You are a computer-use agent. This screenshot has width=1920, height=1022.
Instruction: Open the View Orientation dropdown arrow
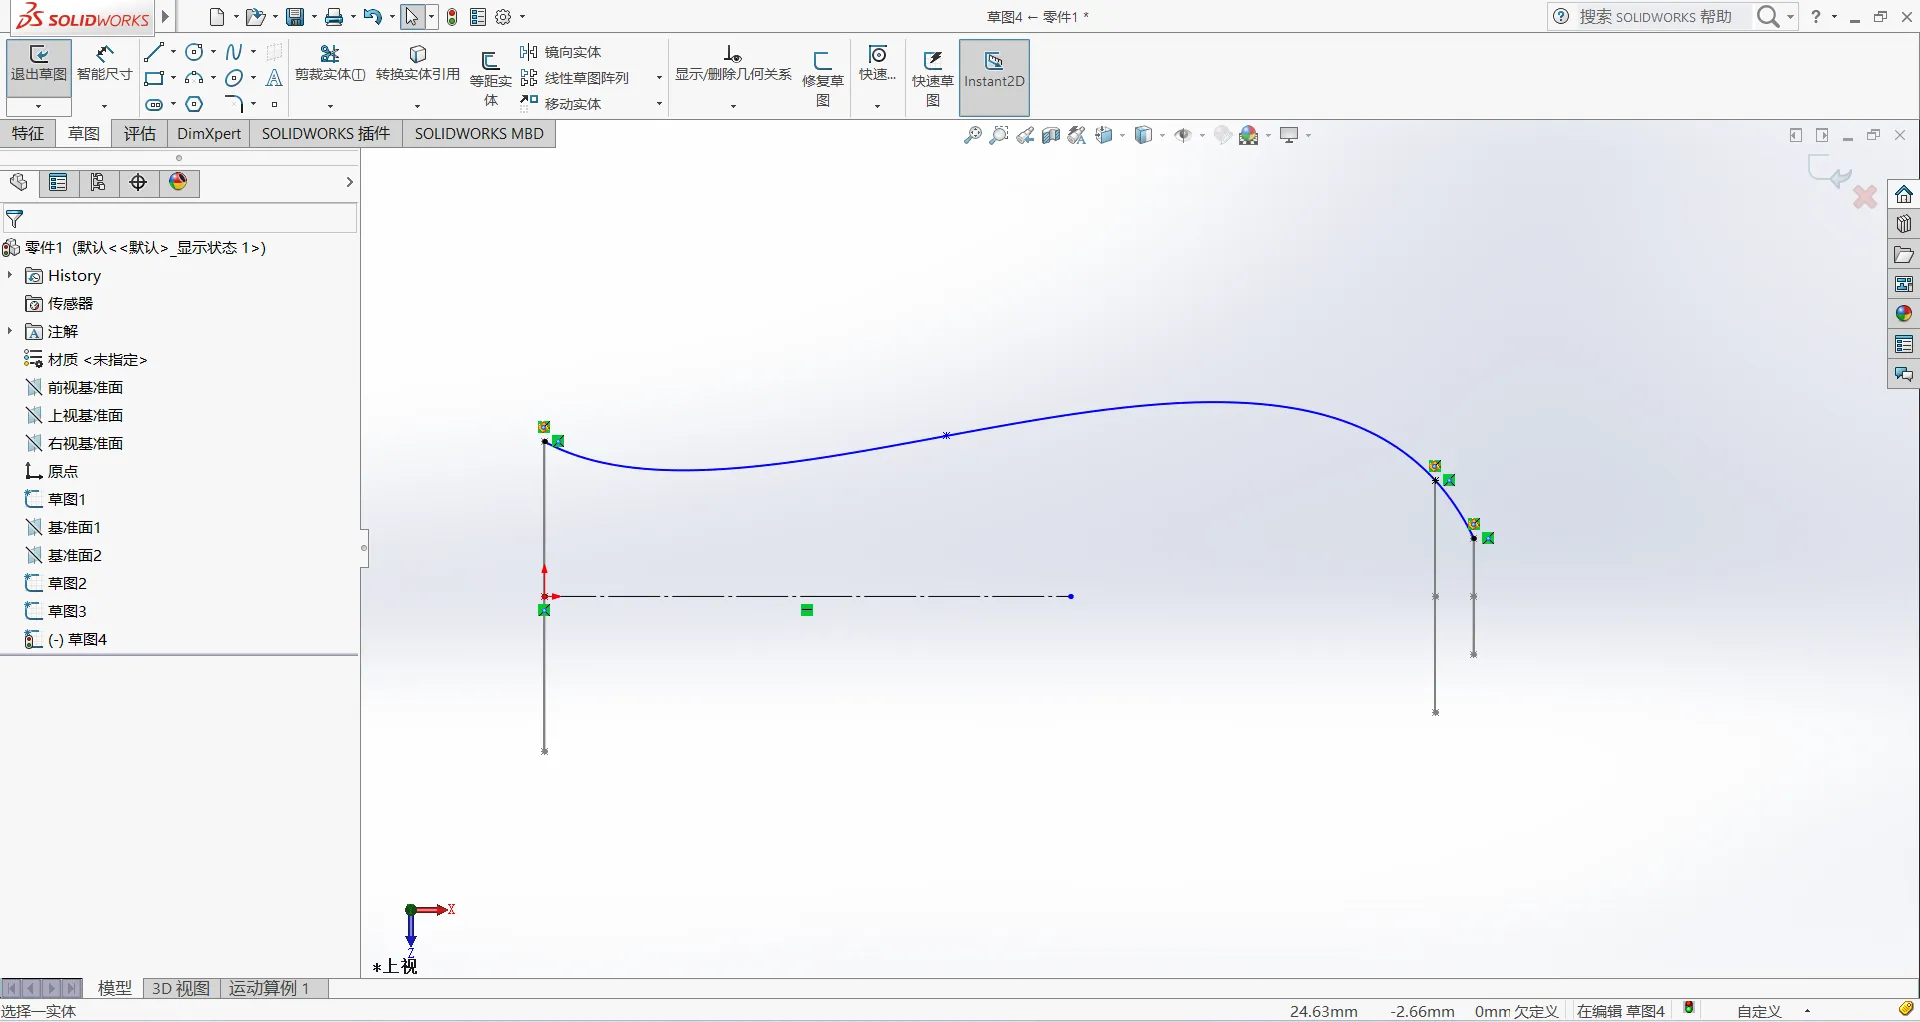[1122, 135]
